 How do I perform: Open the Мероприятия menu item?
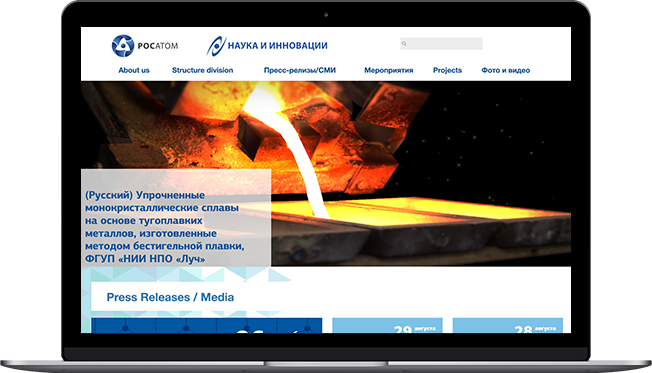389,70
